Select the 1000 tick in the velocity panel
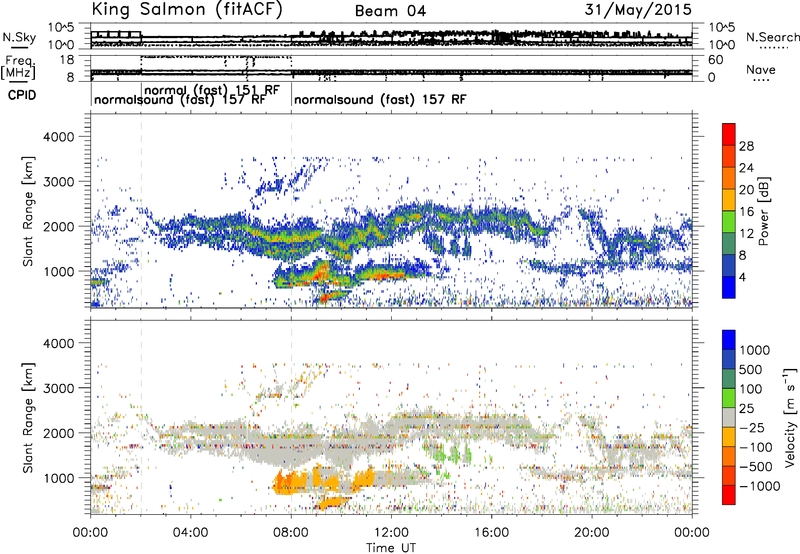 [58, 478]
